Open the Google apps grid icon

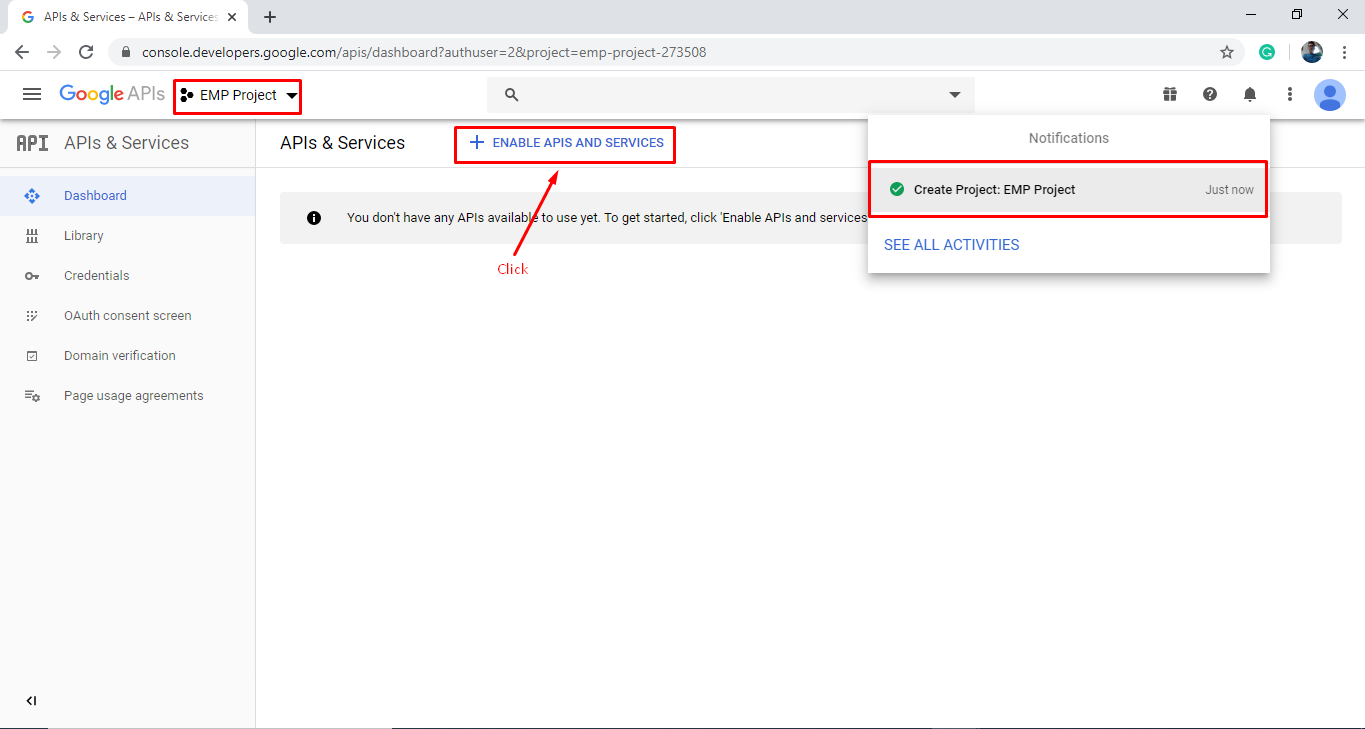point(1169,93)
